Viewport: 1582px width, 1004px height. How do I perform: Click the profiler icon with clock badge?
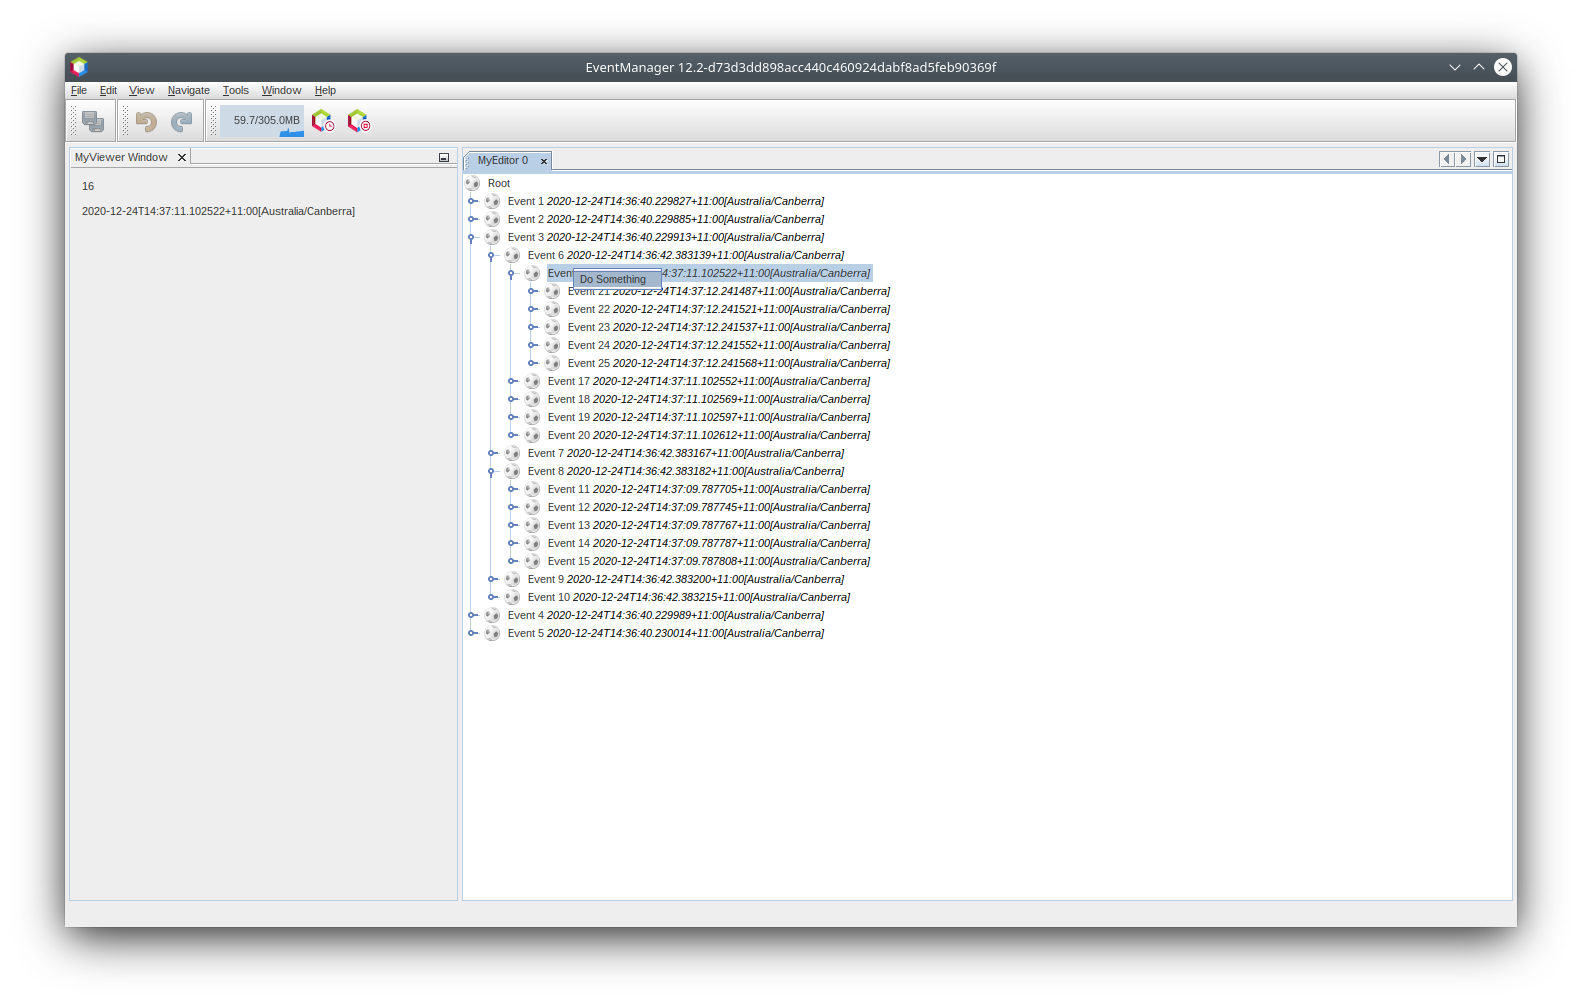pos(323,121)
